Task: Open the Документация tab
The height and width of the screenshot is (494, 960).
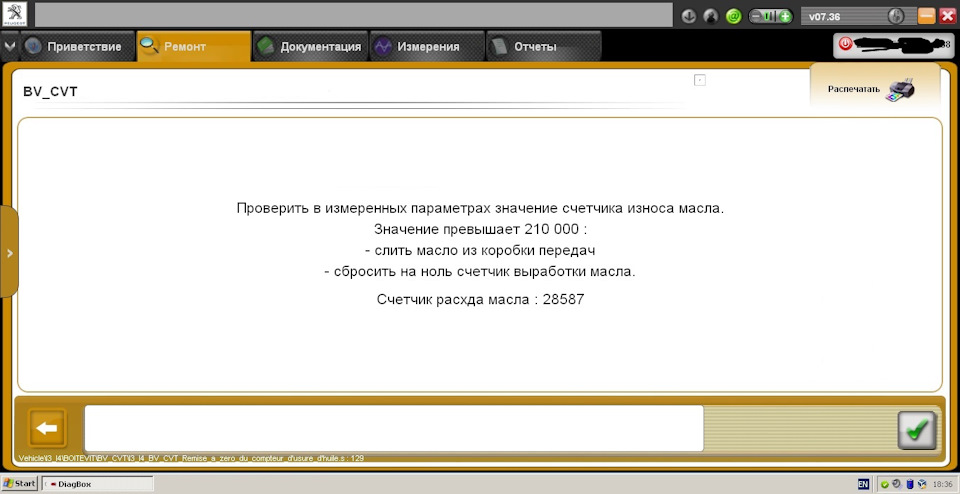Action: (310, 47)
